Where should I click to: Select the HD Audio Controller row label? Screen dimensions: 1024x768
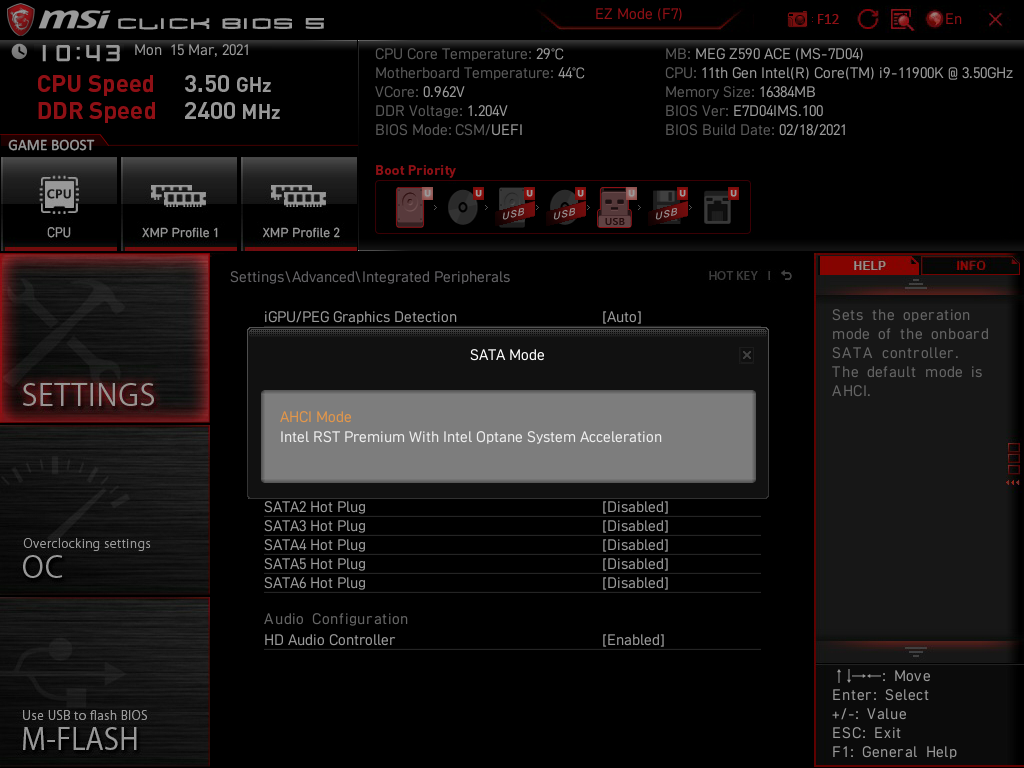tap(329, 640)
